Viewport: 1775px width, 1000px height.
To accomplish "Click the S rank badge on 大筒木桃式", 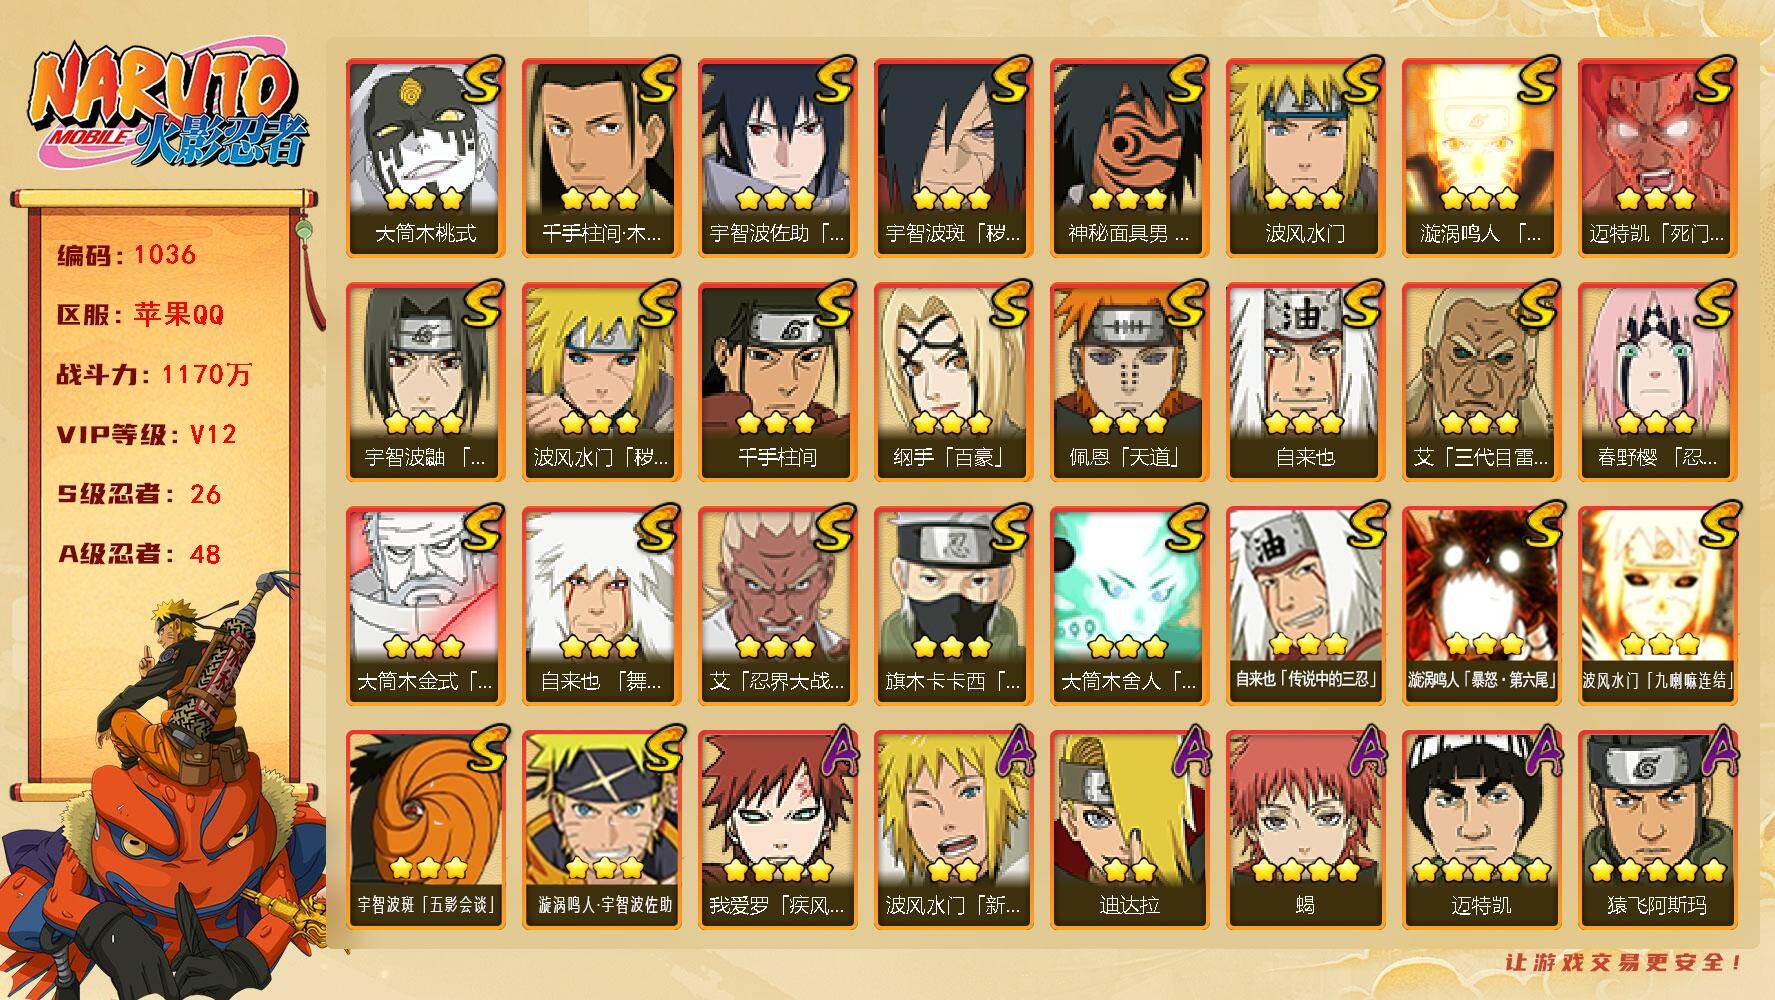I will click(x=481, y=81).
